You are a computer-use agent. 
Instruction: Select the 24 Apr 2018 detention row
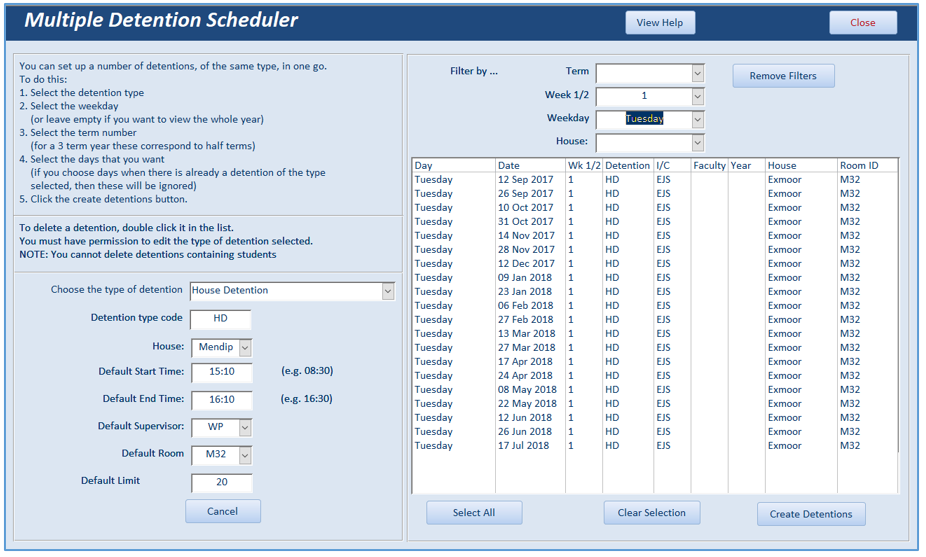[x=655, y=376]
